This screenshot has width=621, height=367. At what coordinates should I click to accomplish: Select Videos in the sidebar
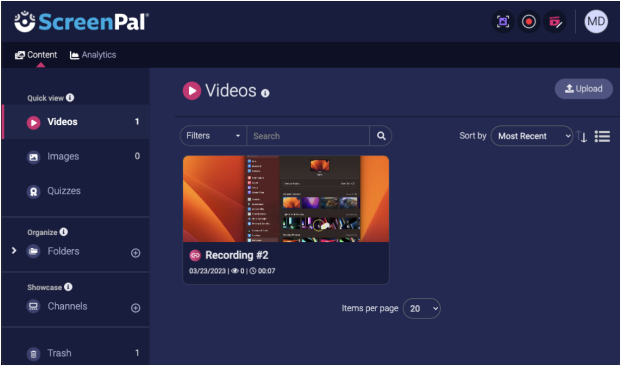tap(76, 122)
